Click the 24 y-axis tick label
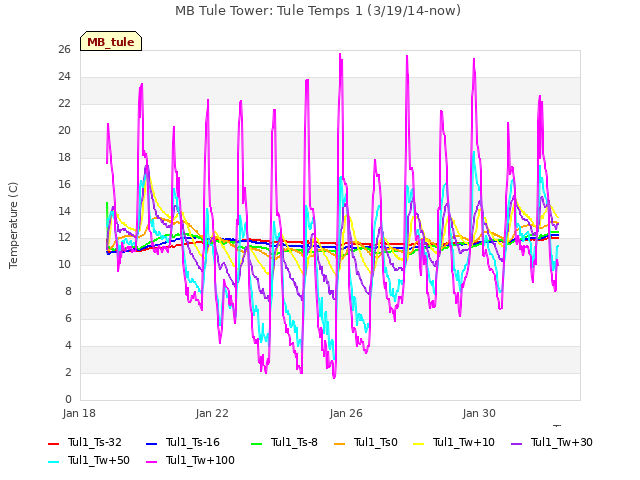The height and width of the screenshot is (480, 640). coord(64,77)
